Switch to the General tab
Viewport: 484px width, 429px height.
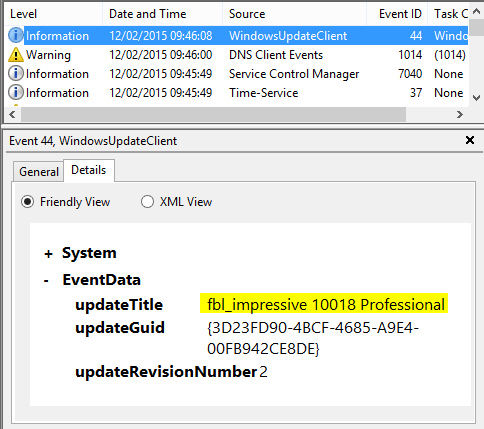point(39,172)
